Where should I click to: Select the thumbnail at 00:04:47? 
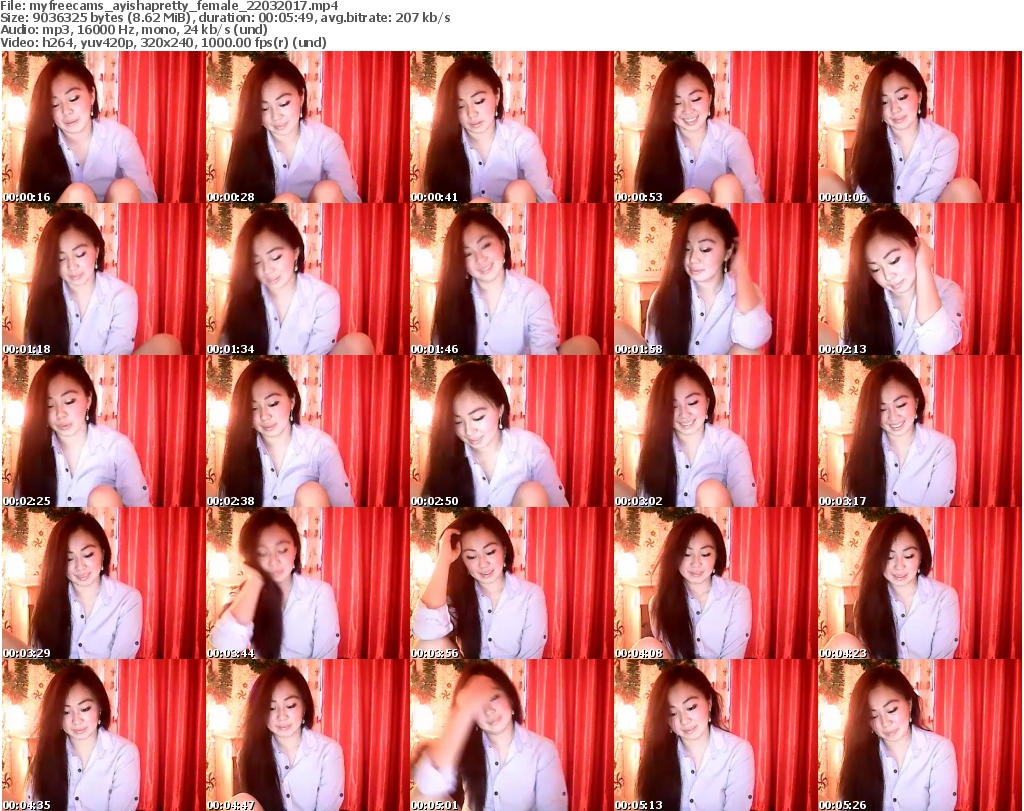click(308, 736)
